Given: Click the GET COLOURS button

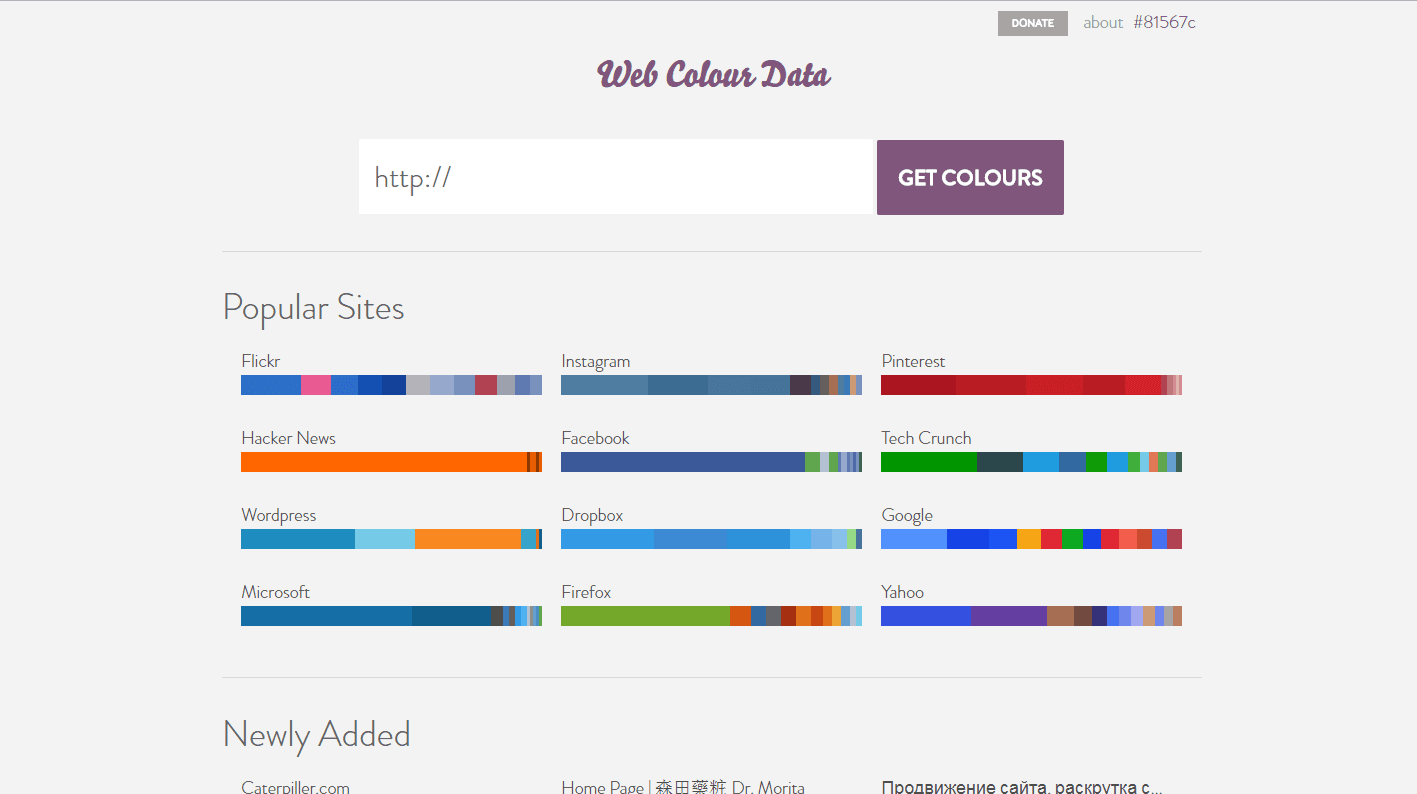Looking at the screenshot, I should click(970, 177).
